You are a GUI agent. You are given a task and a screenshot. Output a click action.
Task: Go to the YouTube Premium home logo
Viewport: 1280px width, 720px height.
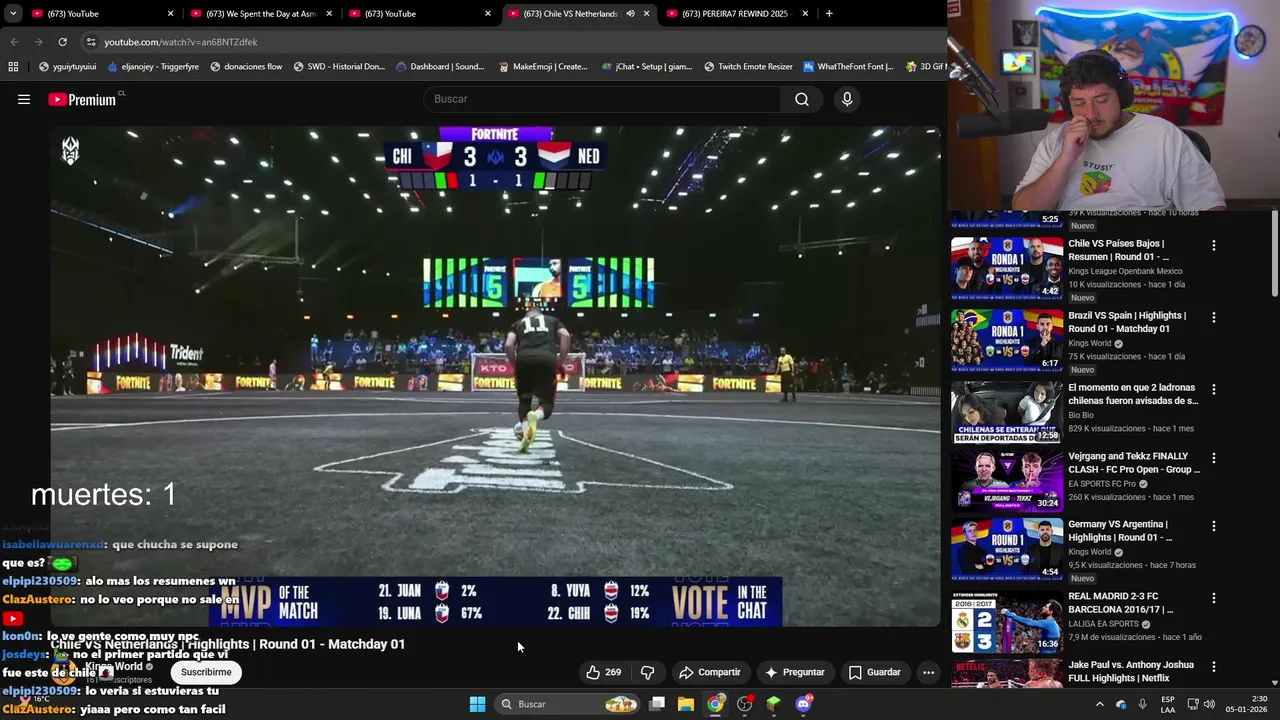pyautogui.click(x=82, y=99)
